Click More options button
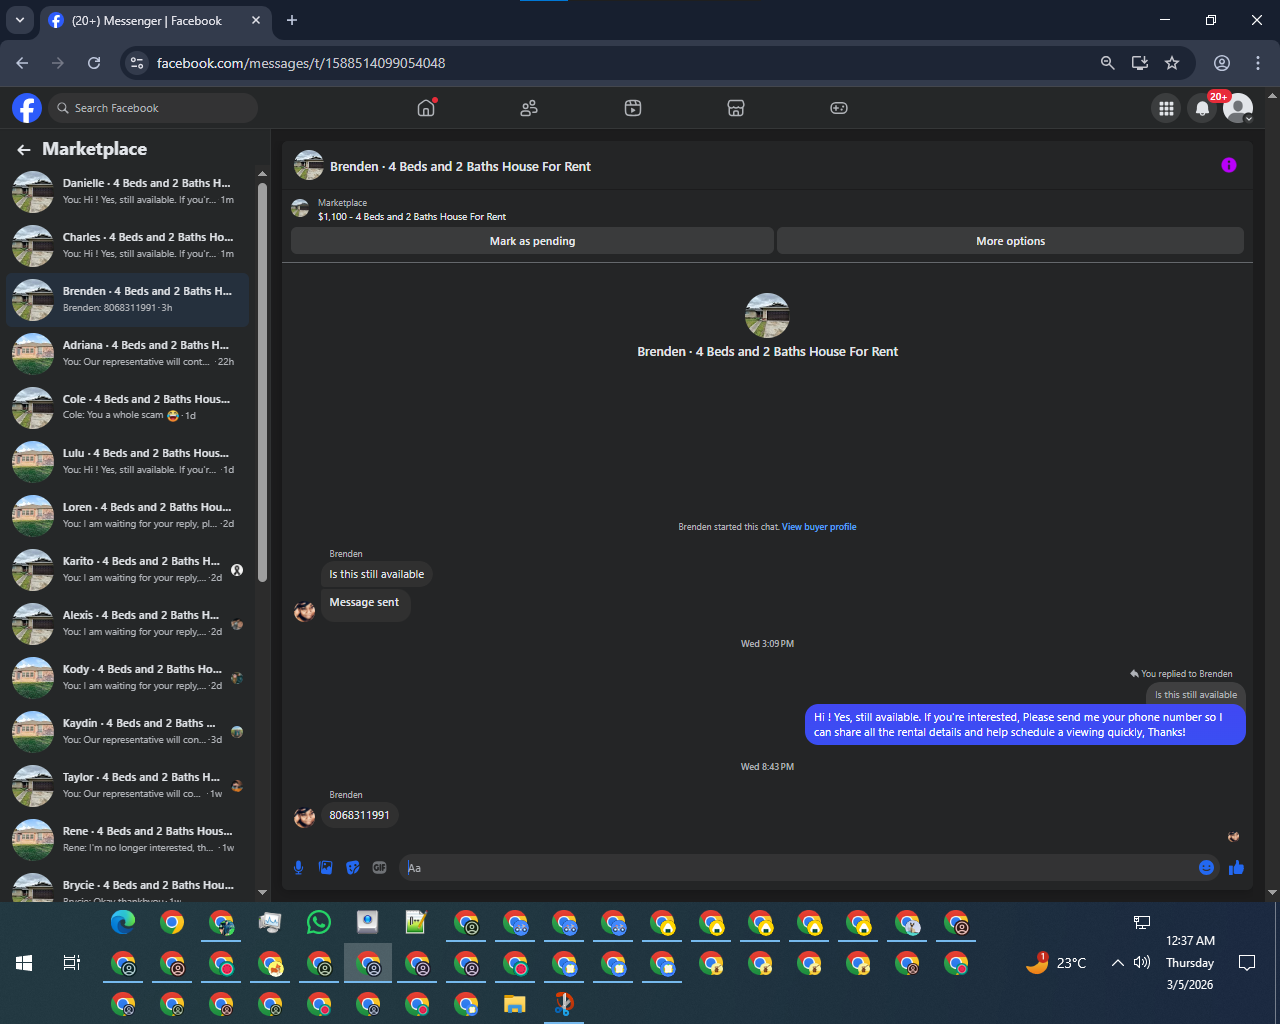Viewport: 1280px width, 1024px height. pyautogui.click(x=1010, y=241)
